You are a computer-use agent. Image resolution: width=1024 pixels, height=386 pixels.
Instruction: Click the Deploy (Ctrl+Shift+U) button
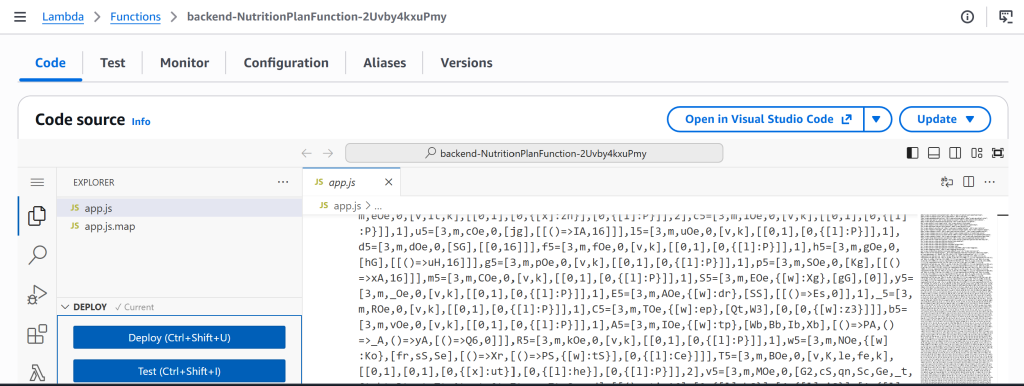(179, 338)
